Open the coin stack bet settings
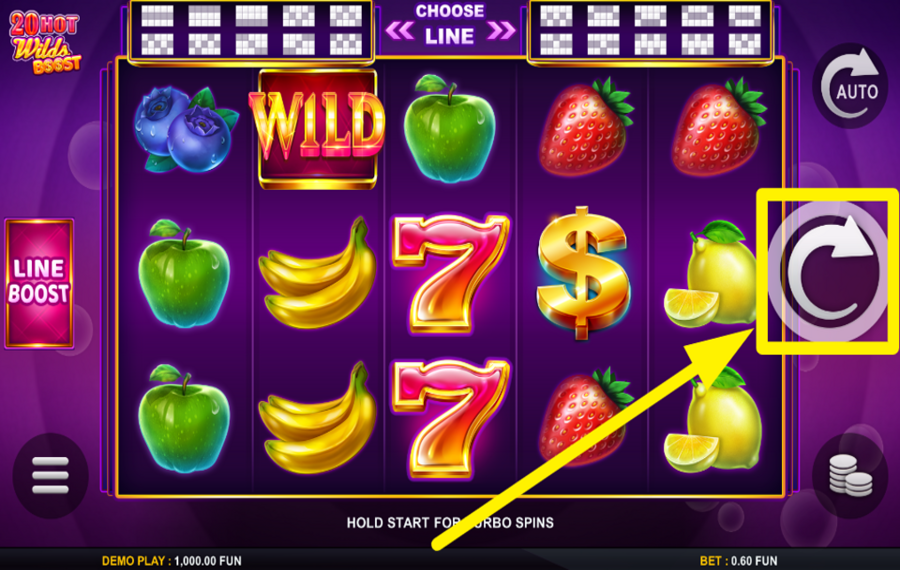Image resolution: width=900 pixels, height=570 pixels. (x=850, y=475)
